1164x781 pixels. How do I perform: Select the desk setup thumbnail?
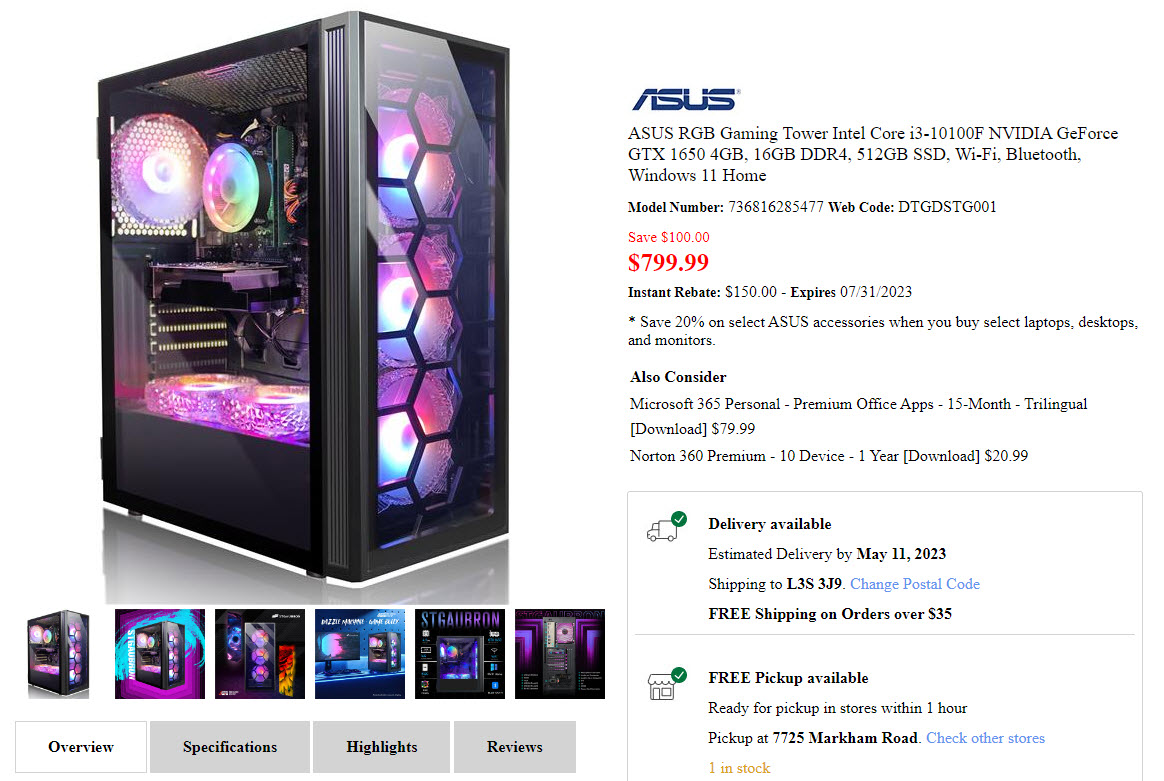pyautogui.click(x=360, y=654)
